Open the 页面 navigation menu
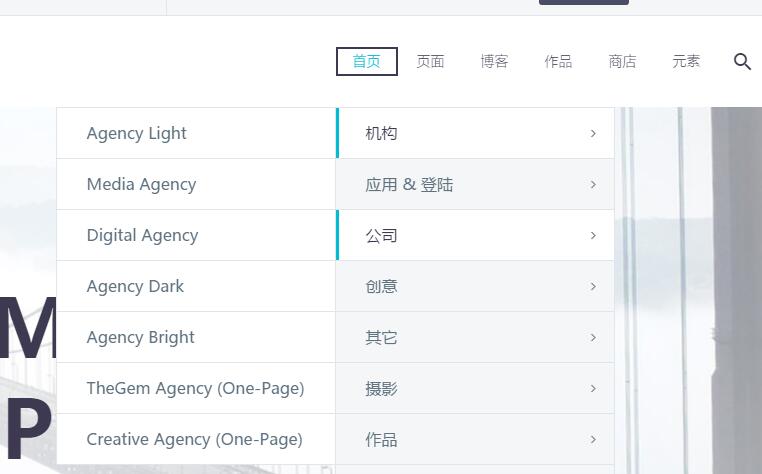The width and height of the screenshot is (762, 474). coord(431,61)
